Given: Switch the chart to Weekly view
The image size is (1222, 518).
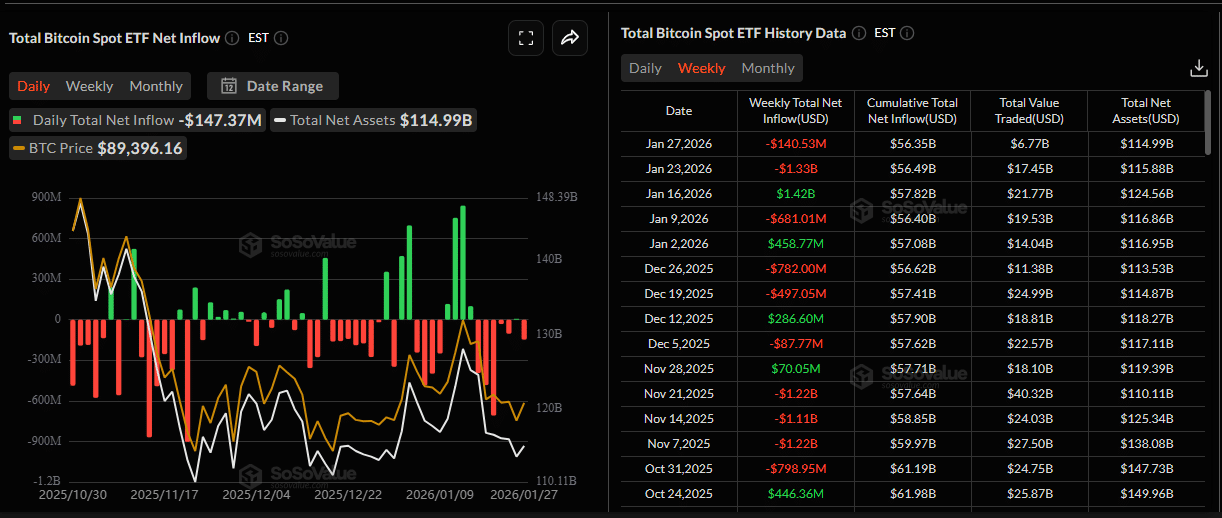Looking at the screenshot, I should pos(89,86).
